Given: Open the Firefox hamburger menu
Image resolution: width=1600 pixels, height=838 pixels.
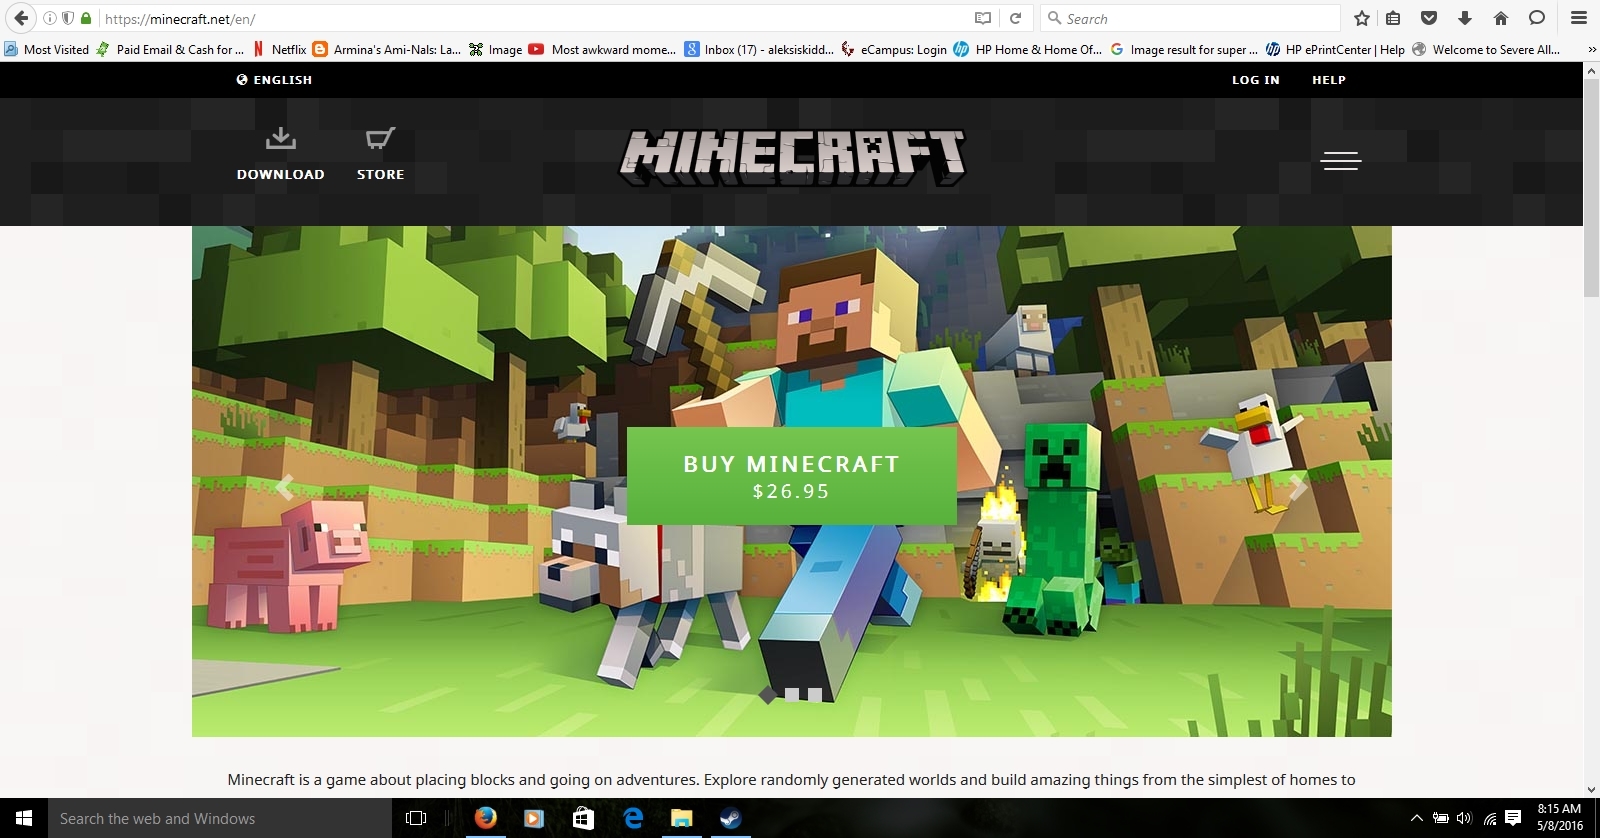Looking at the screenshot, I should click(1579, 18).
